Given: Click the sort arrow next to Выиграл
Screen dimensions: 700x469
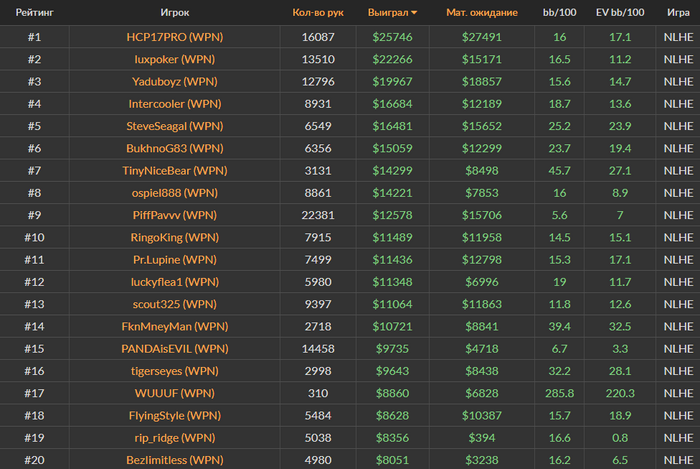Looking at the screenshot, I should [x=414, y=13].
